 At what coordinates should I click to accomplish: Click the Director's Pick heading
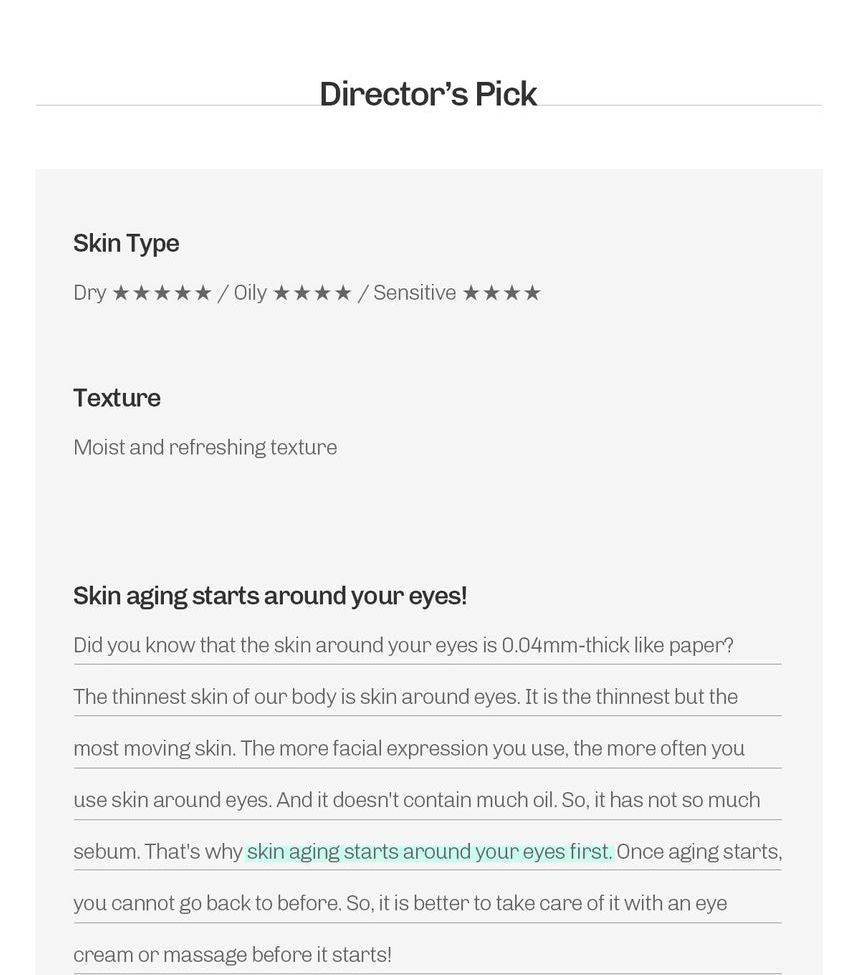point(428,94)
